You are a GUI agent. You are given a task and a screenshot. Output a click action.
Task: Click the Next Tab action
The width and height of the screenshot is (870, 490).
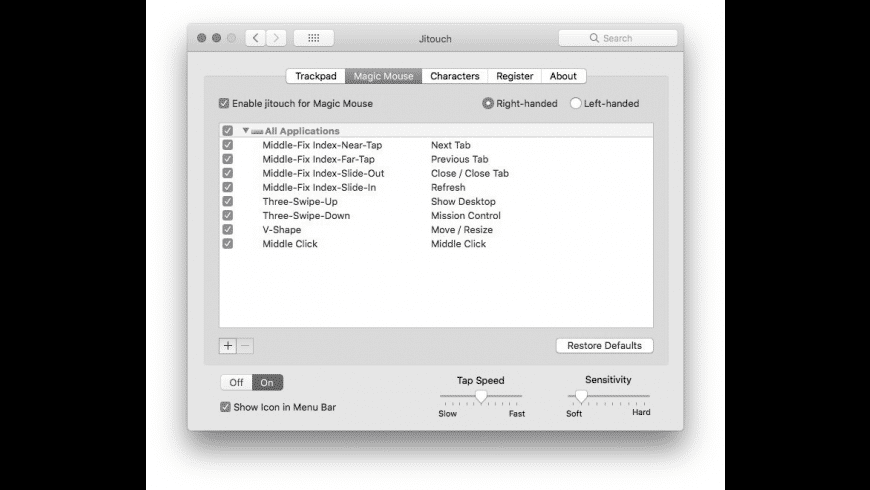click(451, 145)
